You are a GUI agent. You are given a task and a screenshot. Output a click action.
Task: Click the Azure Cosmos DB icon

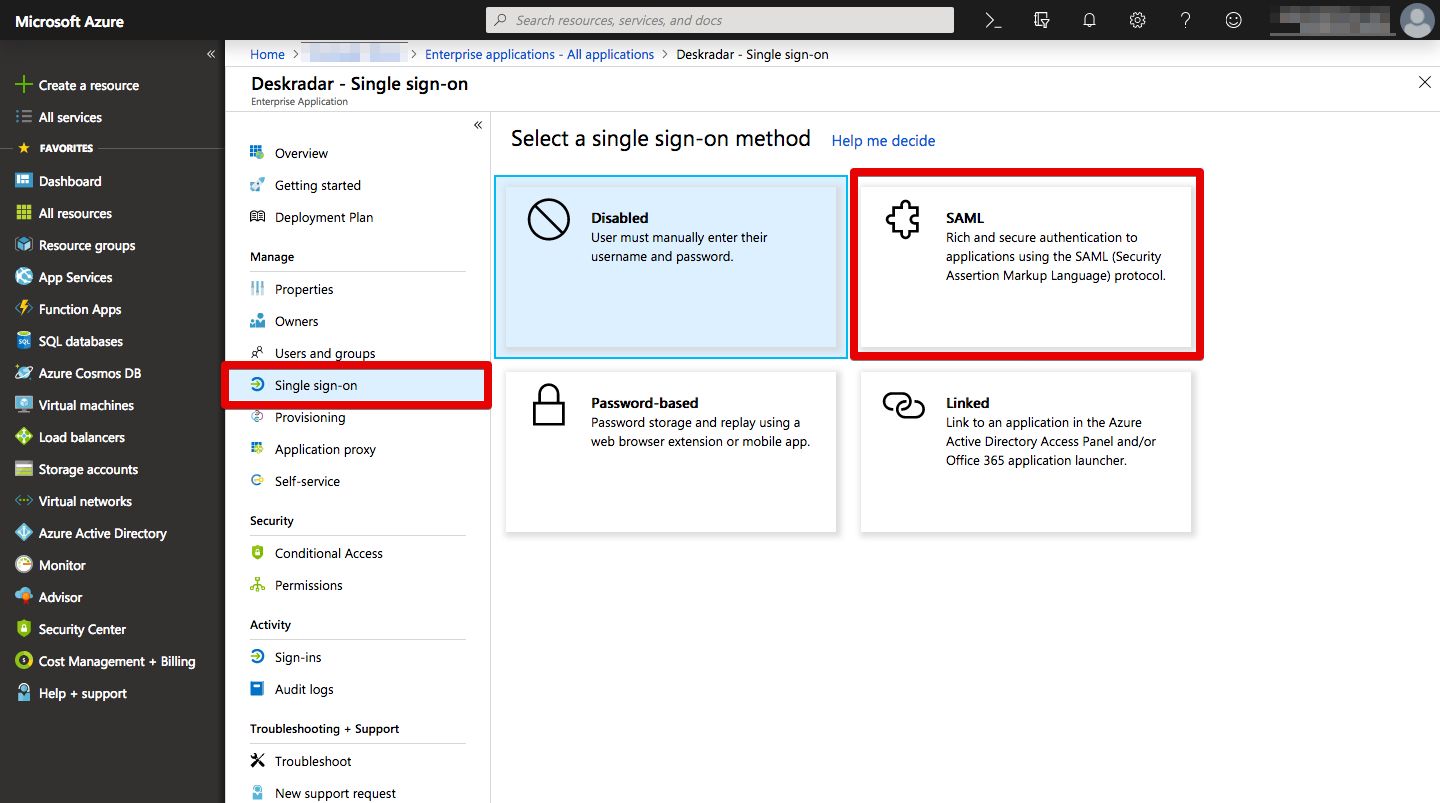pyautogui.click(x=23, y=373)
